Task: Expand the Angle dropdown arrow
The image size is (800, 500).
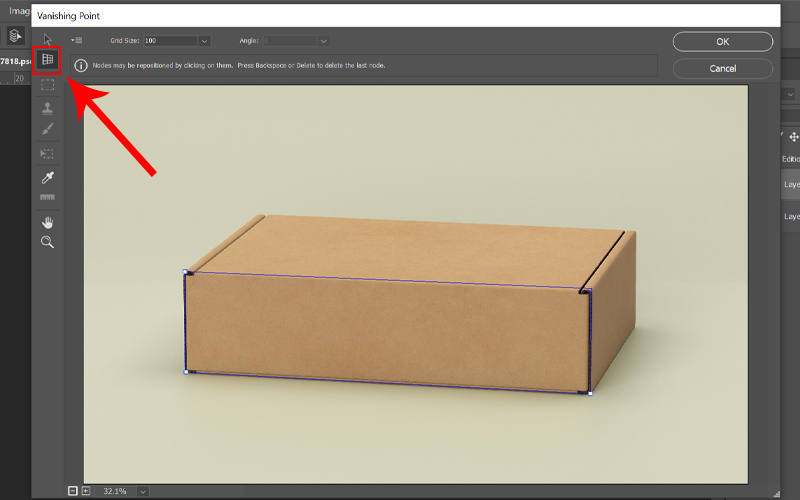Action: pyautogui.click(x=323, y=41)
